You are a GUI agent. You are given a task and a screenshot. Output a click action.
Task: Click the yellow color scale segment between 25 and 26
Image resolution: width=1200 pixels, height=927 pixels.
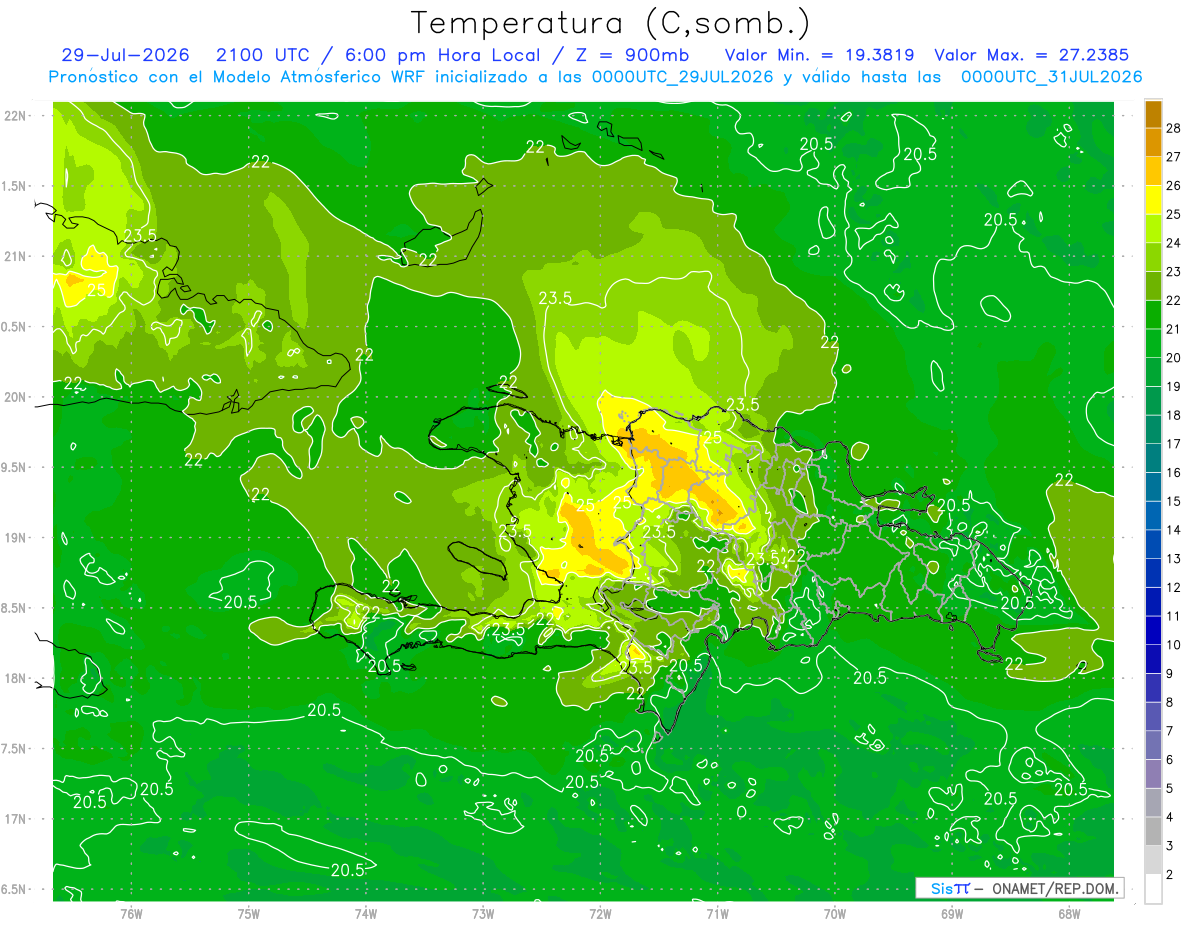(x=1153, y=200)
